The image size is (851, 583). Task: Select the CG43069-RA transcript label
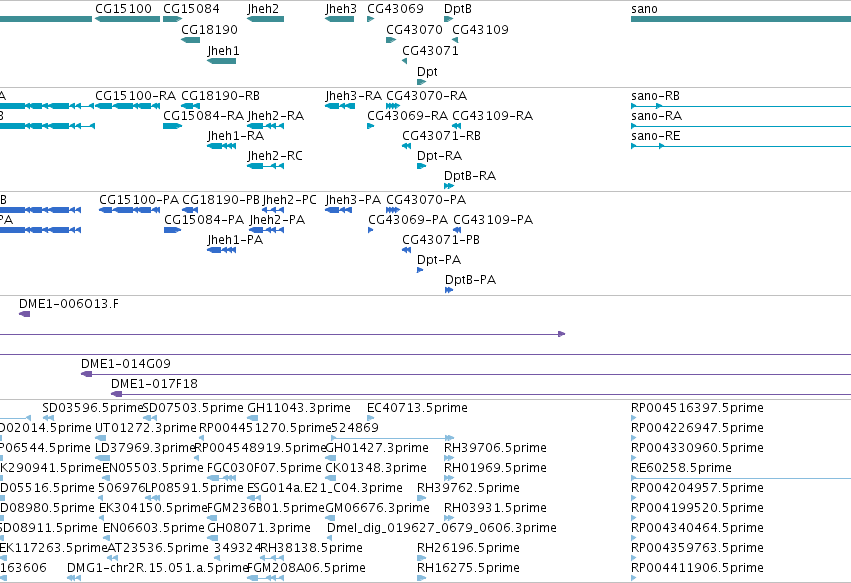408,116
